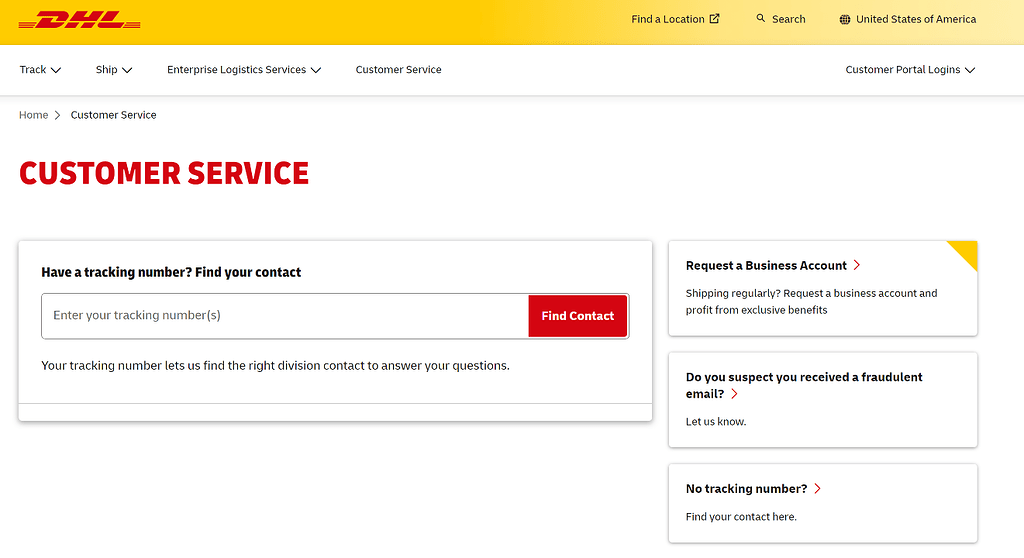Click the red arrow next to Request a Business Account
This screenshot has width=1024, height=558.
coord(857,266)
